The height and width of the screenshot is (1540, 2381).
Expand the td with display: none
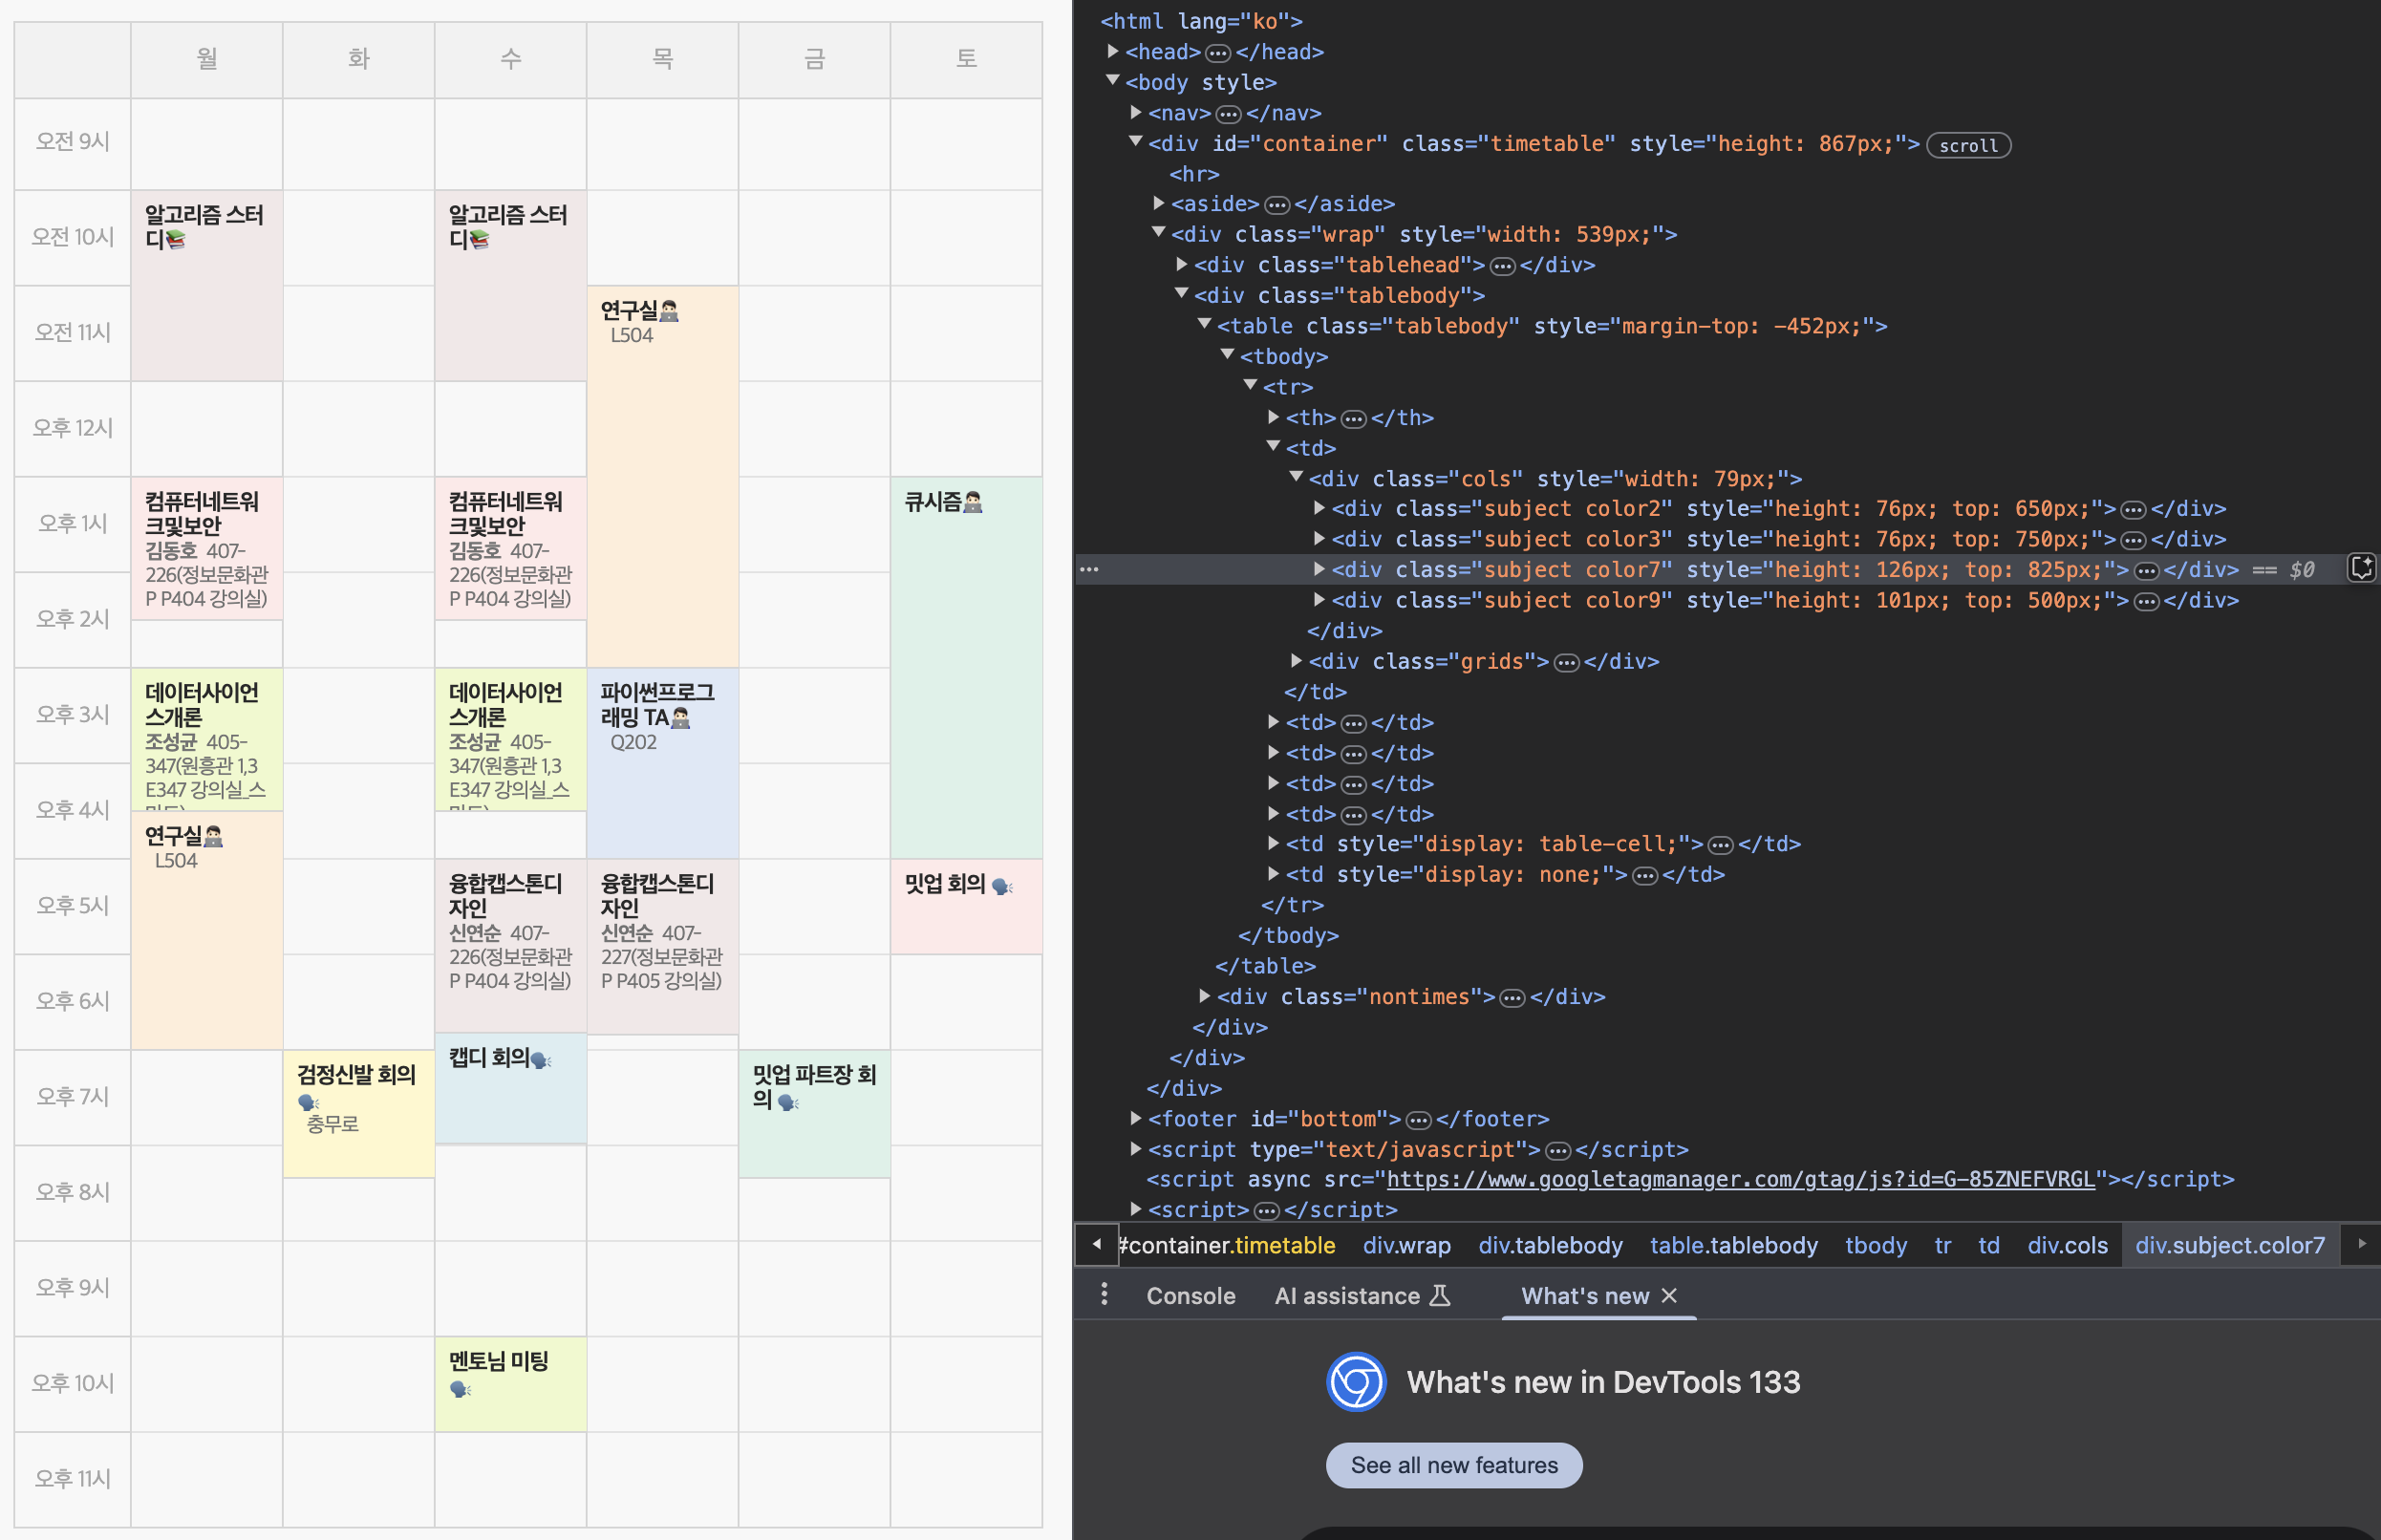click(x=1273, y=874)
